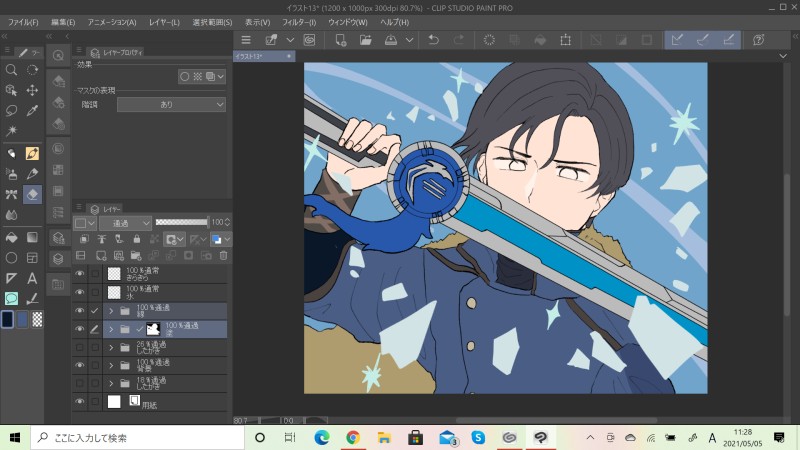Select the Correct line tool

click(32, 298)
